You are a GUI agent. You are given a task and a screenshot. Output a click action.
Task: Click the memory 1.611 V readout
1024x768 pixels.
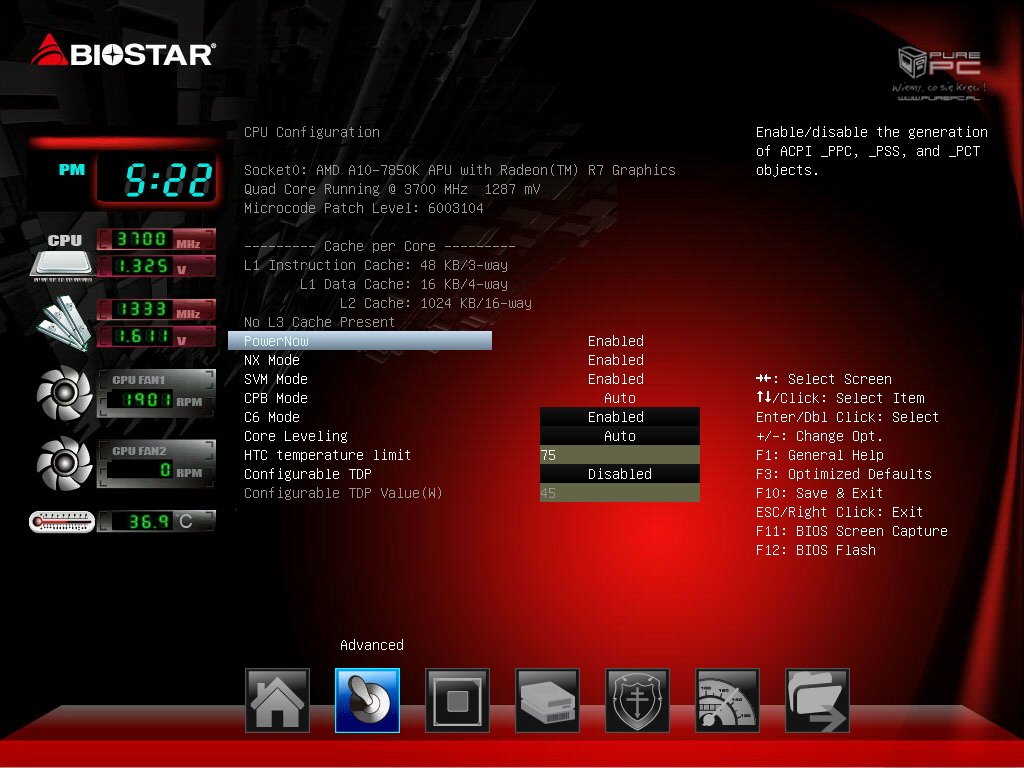[x=157, y=336]
